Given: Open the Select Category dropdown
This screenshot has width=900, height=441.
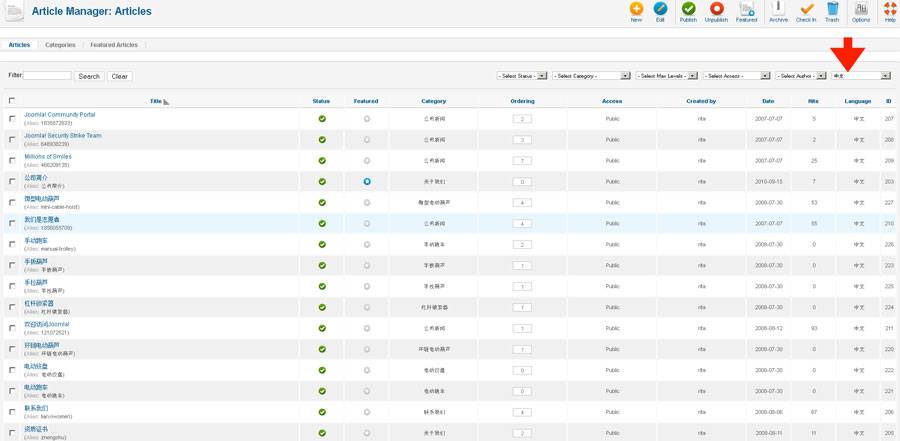Looking at the screenshot, I should point(590,76).
